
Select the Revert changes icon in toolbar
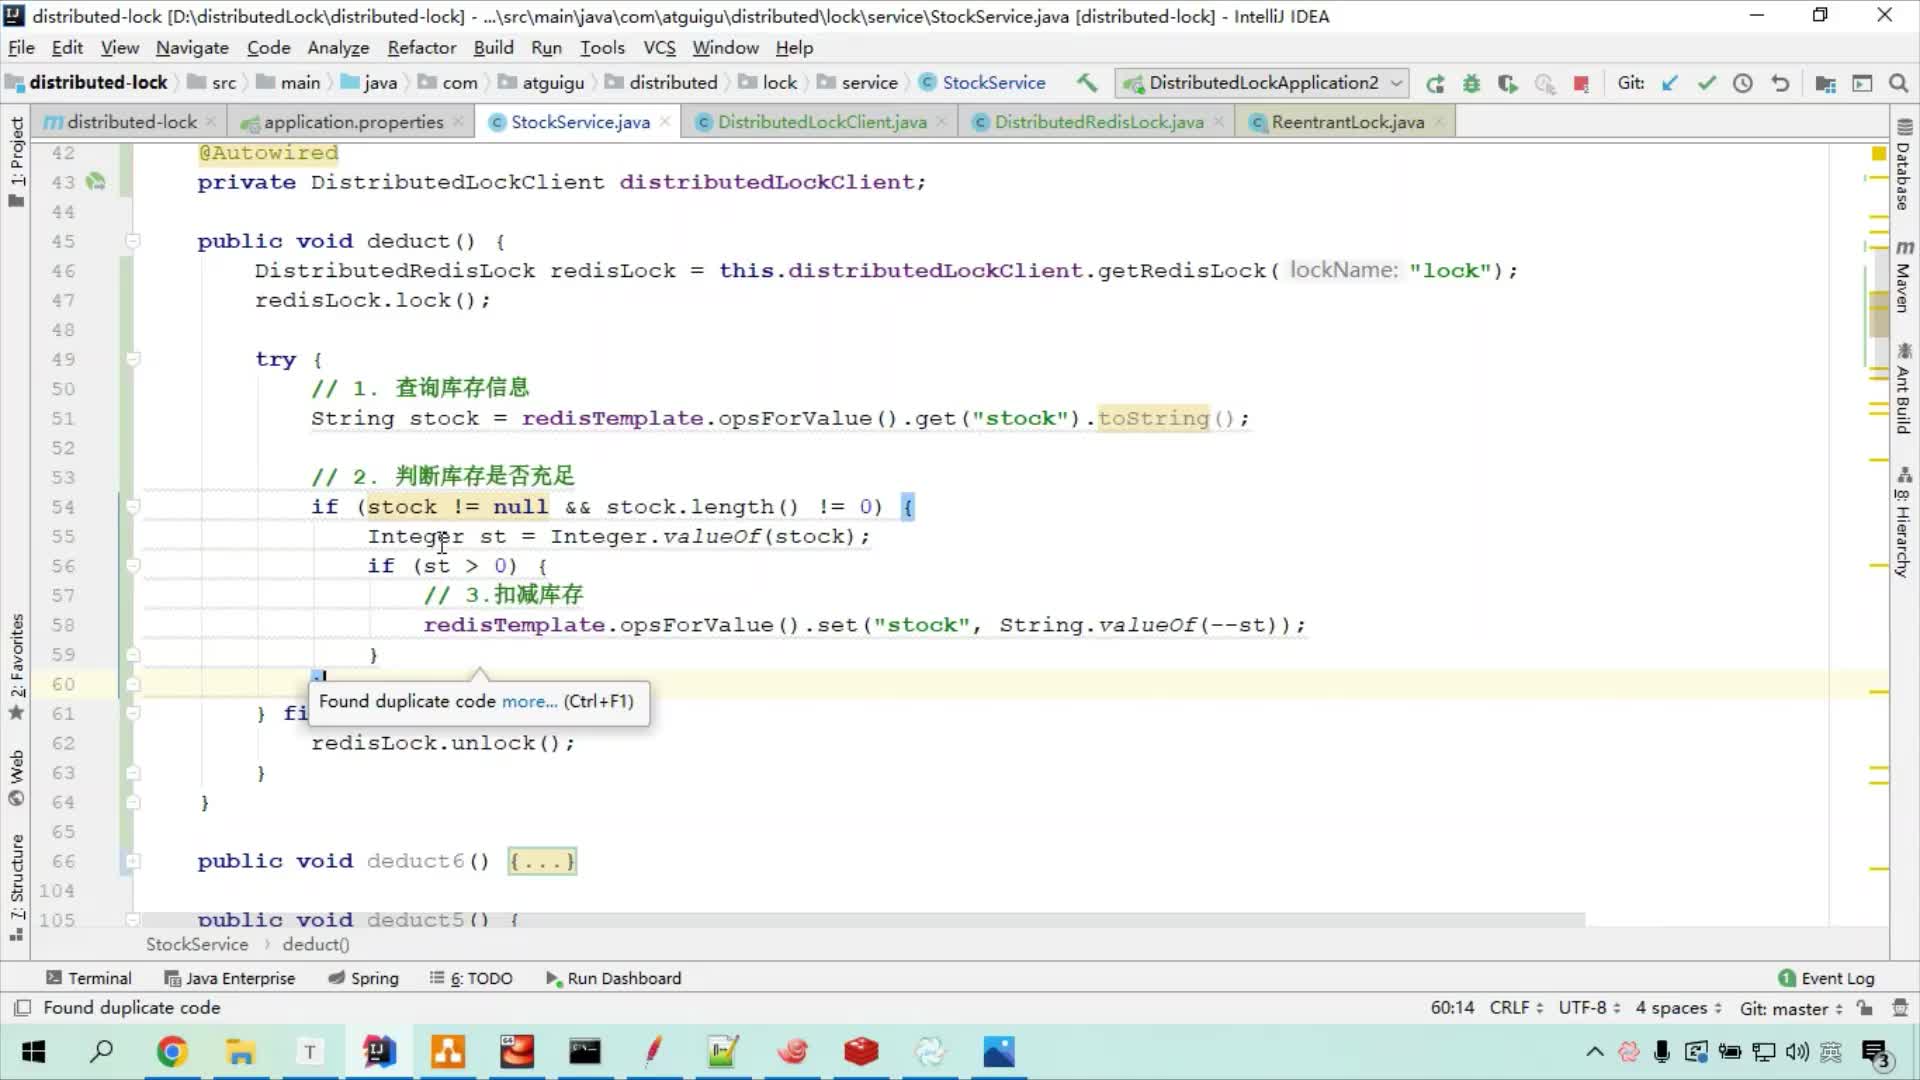point(1782,83)
